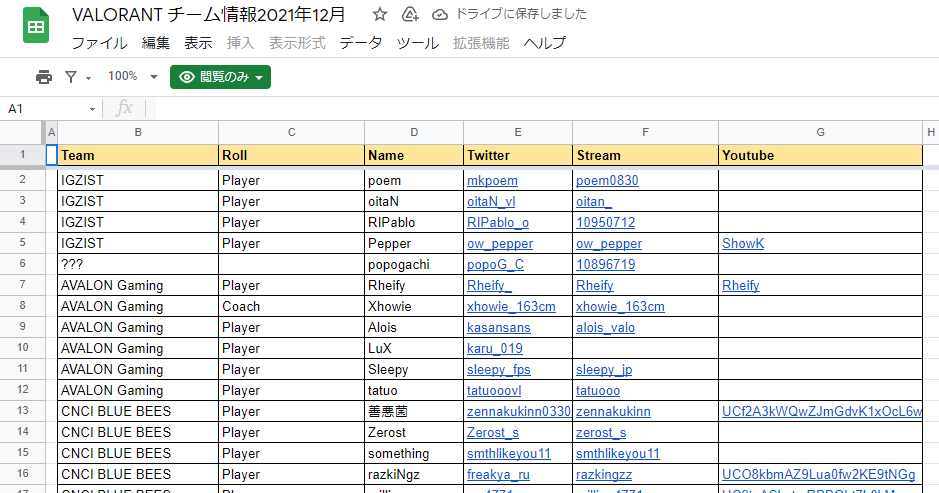
Task: Select the cell containing popogachi
Action: 414,264
